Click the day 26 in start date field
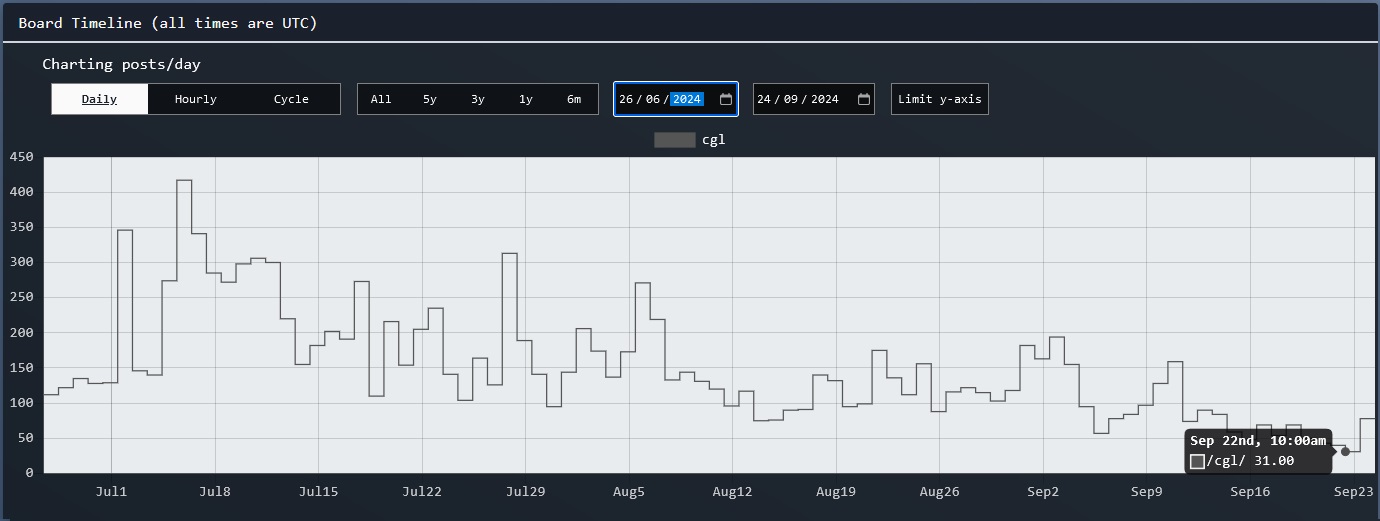Viewport: 1380px width, 521px height. coord(626,99)
